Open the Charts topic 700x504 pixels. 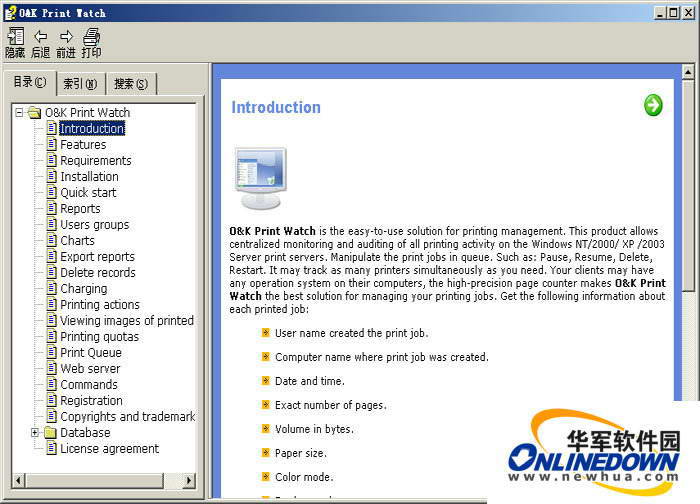pos(77,241)
